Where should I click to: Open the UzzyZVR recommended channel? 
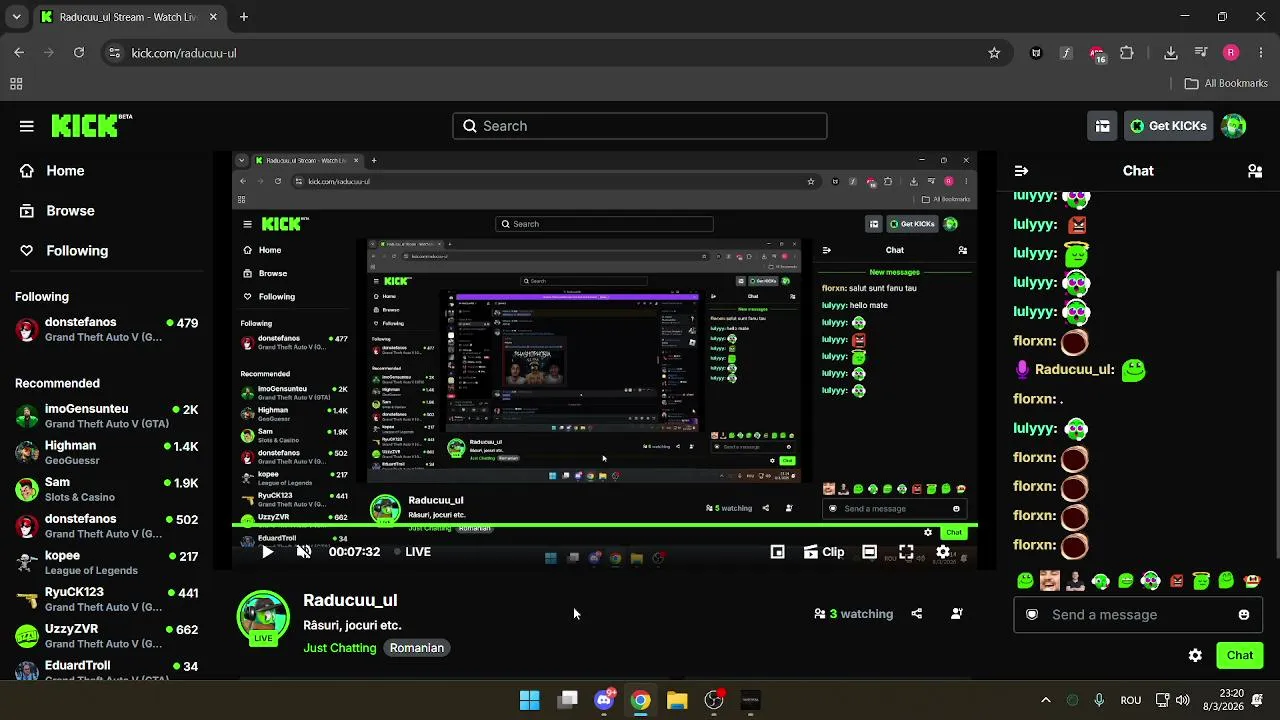pos(107,636)
